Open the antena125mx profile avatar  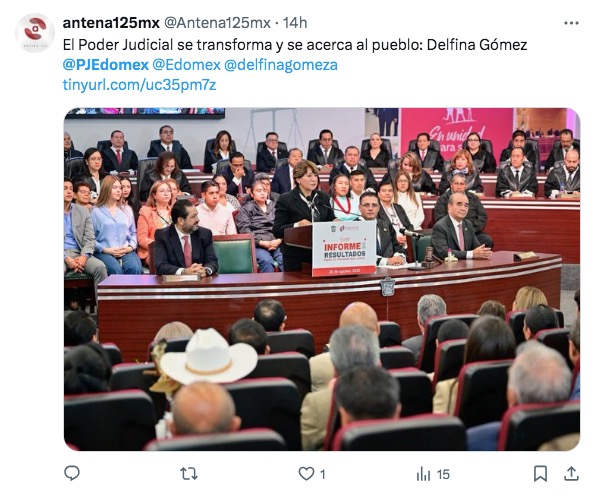pyautogui.click(x=35, y=32)
